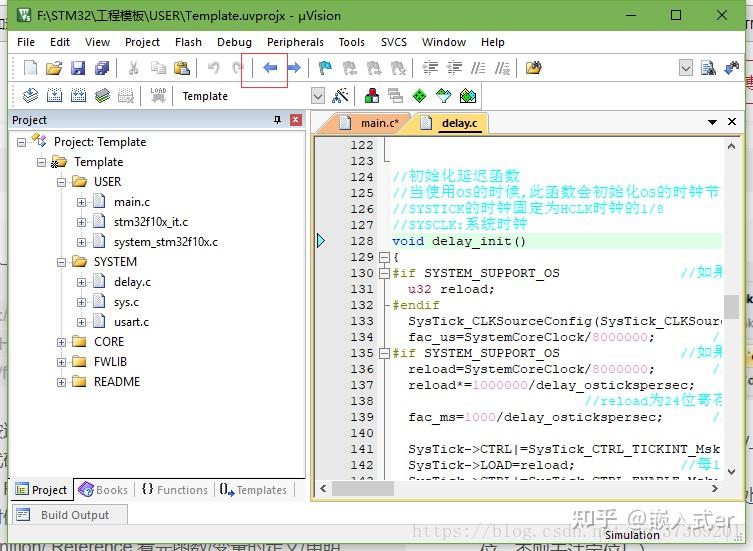Collapse the #if block at line 135
This screenshot has width=753, height=551.
point(383,353)
